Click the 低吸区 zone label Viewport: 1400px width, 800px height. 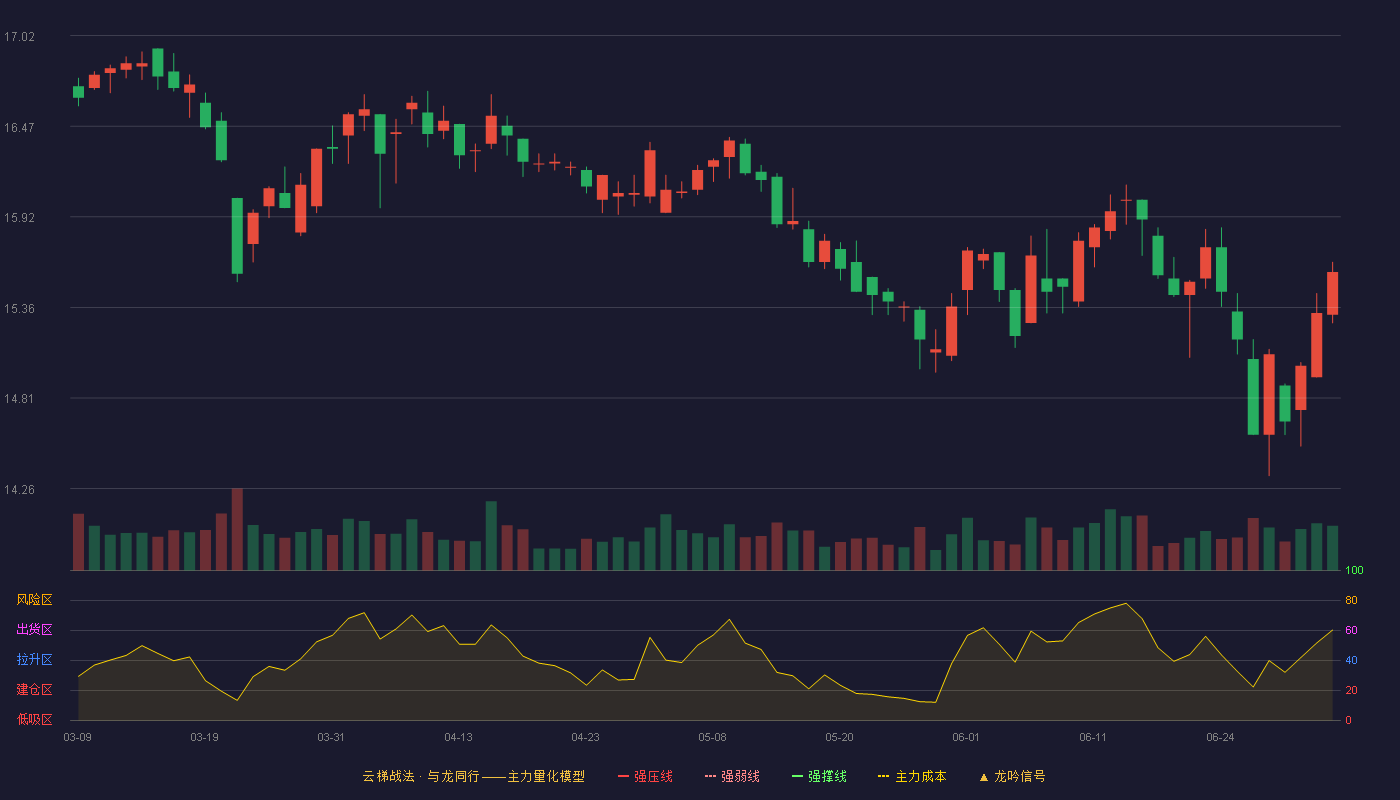click(x=34, y=719)
